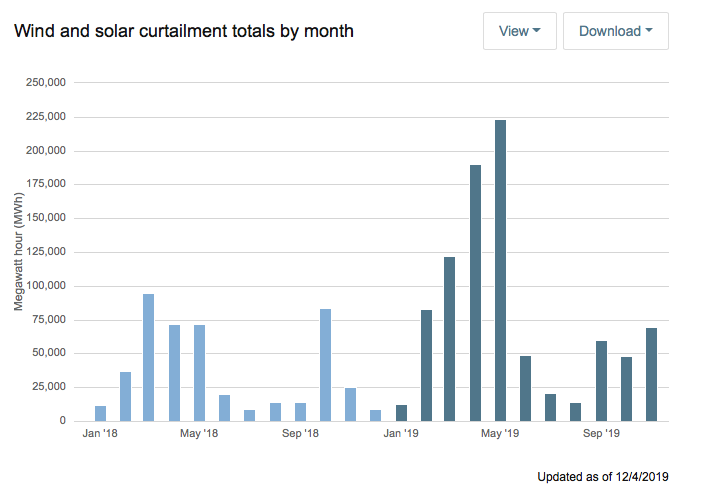The width and height of the screenshot is (707, 494).
Task: Click the 225,000 y-axis value
Action: 46,117
